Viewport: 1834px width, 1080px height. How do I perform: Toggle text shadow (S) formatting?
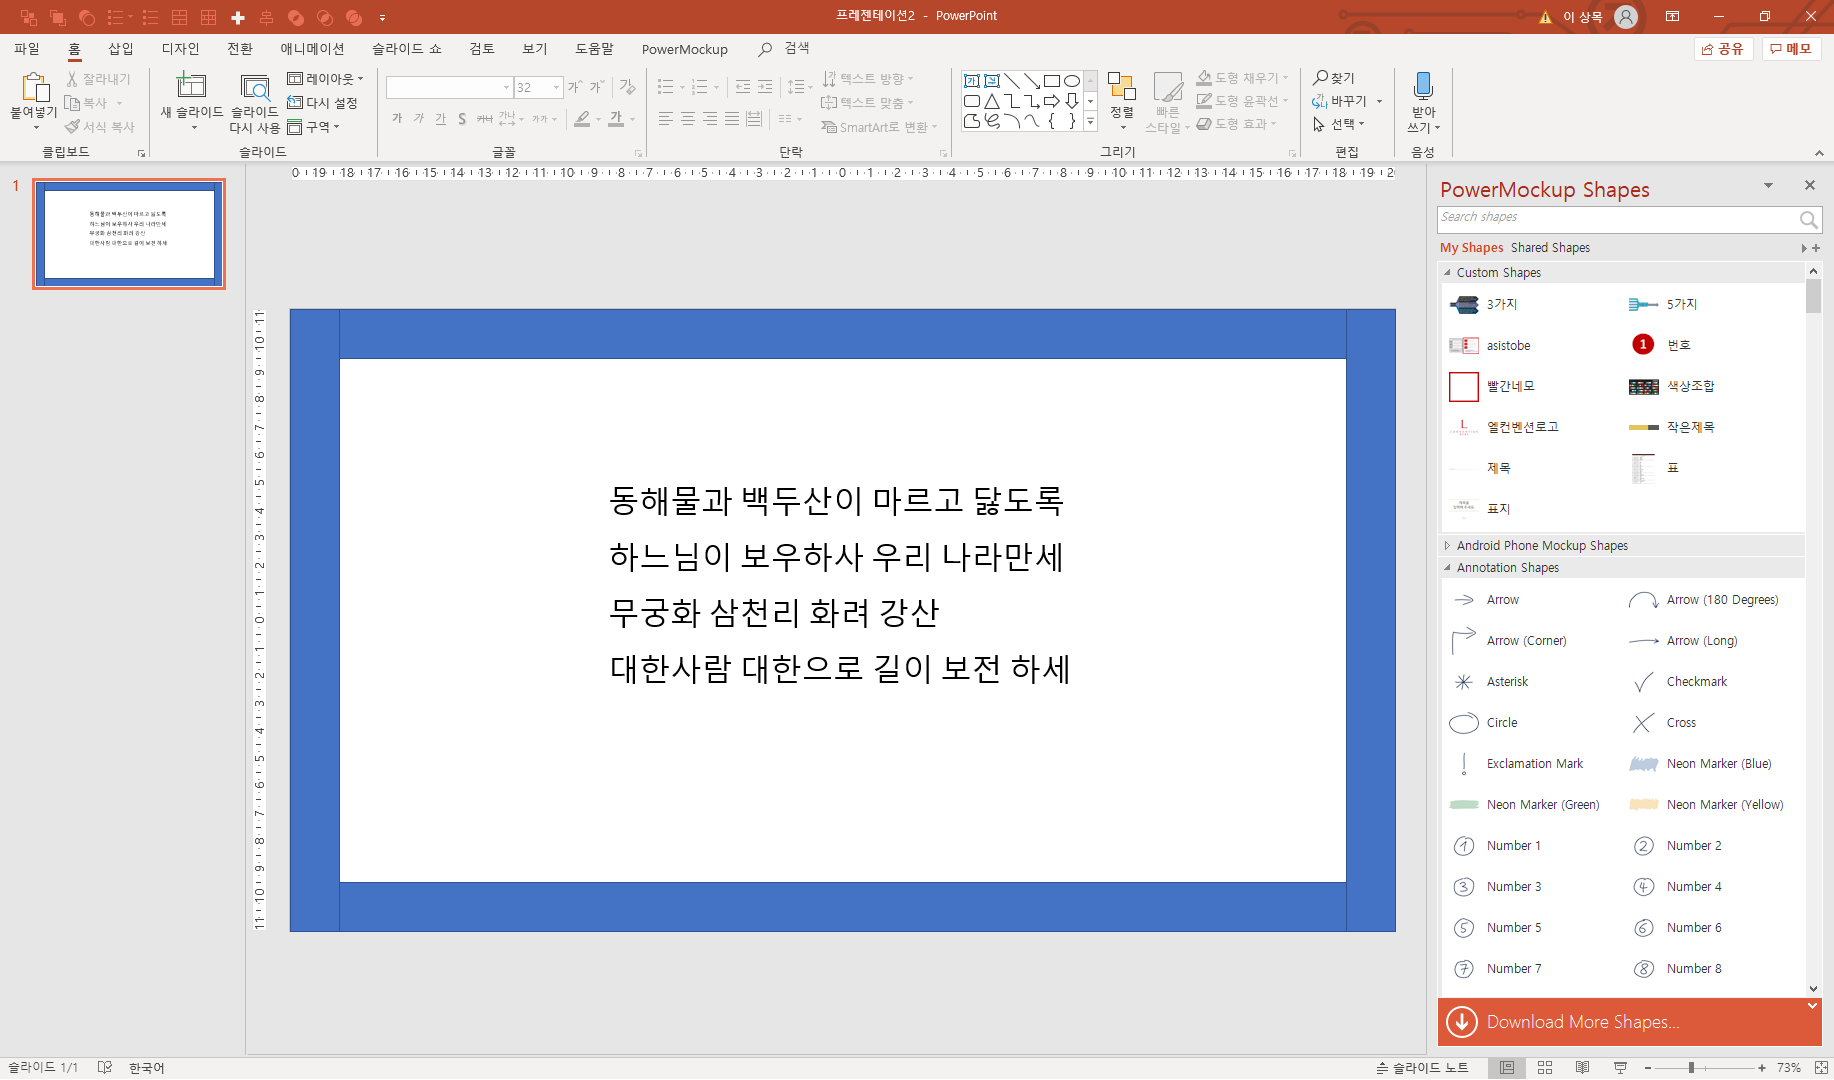pyautogui.click(x=462, y=119)
